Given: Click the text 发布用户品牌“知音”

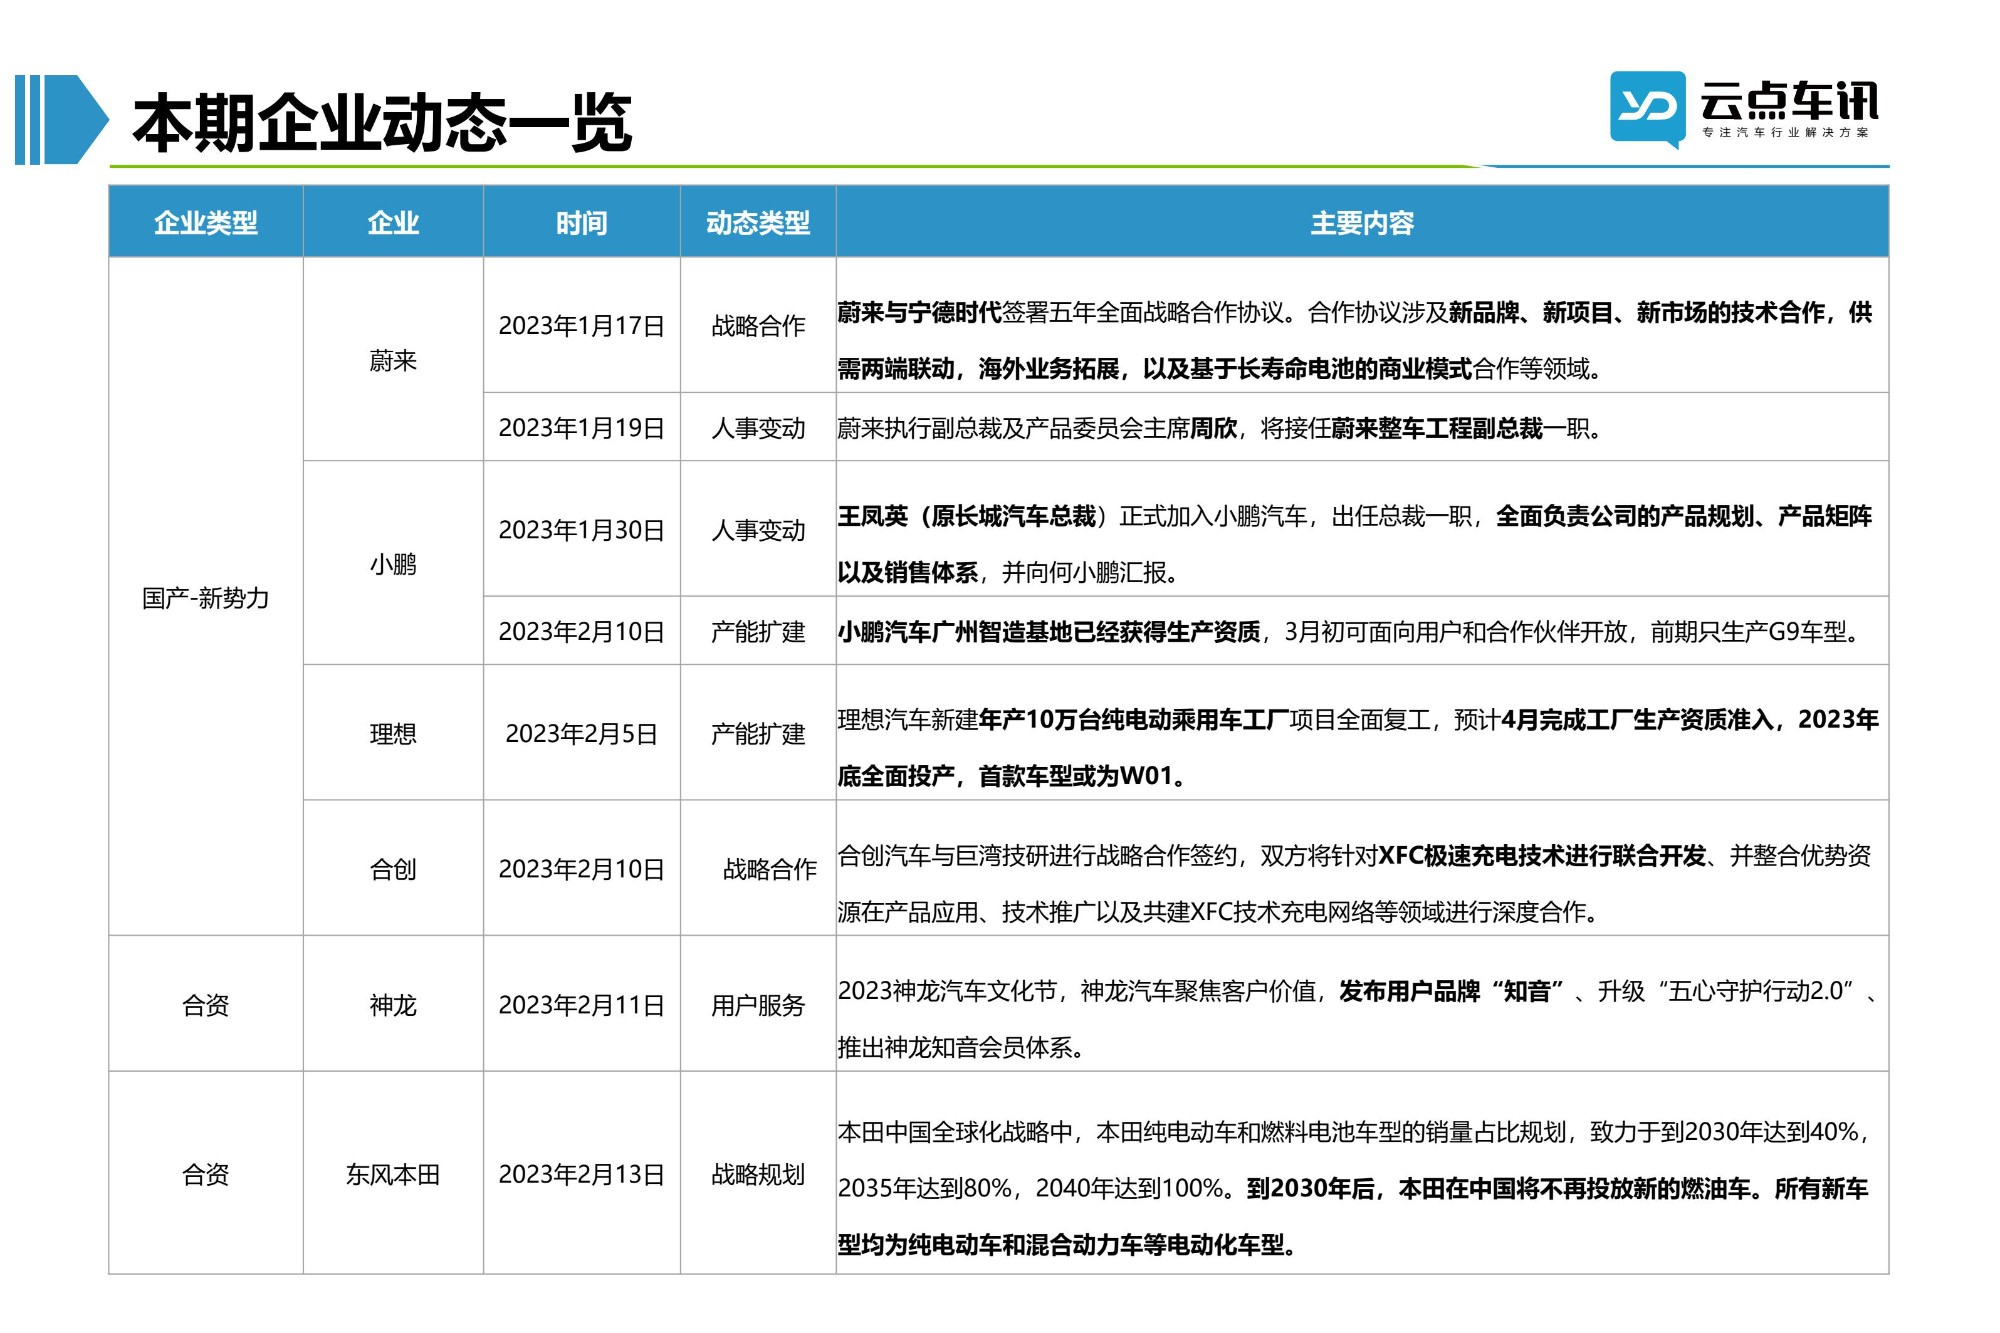Looking at the screenshot, I should [x=1452, y=991].
